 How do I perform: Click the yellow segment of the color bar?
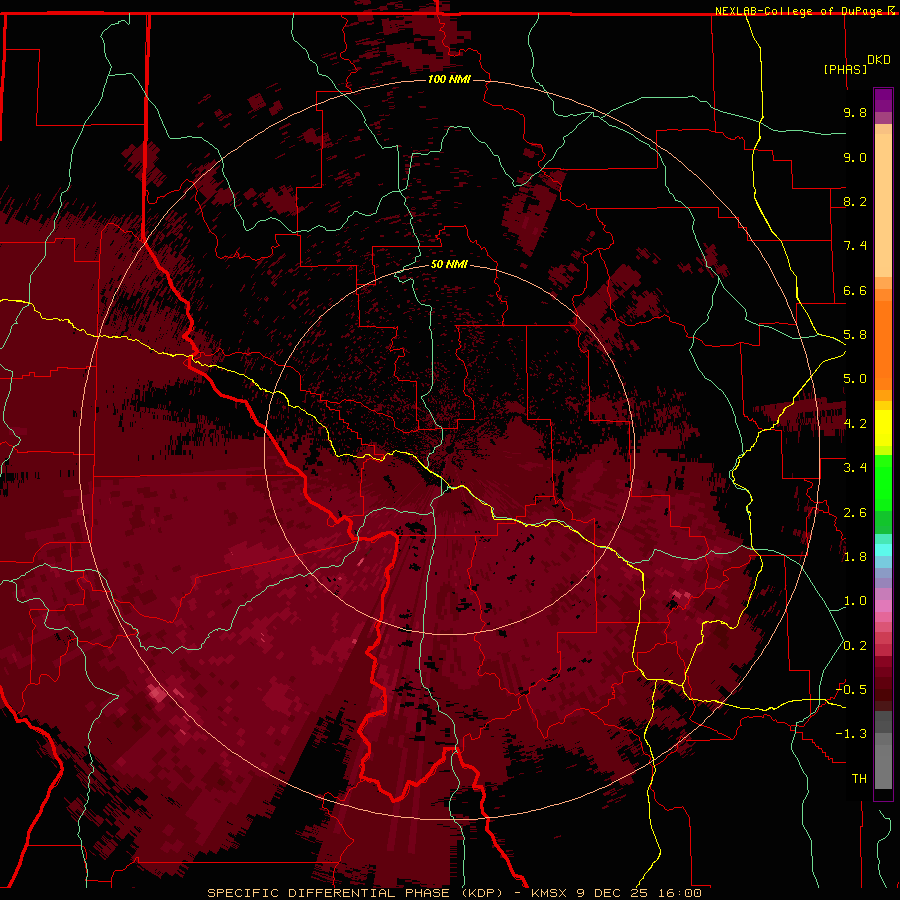(x=883, y=428)
